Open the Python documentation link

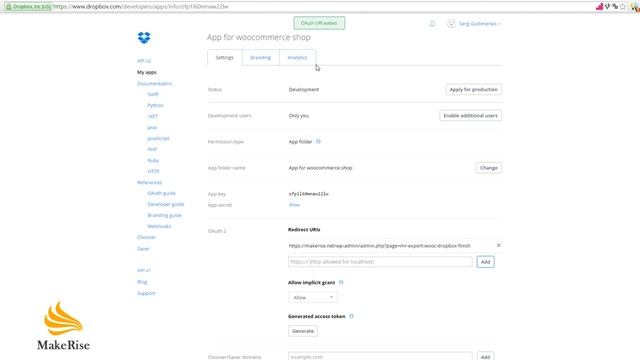155,105
